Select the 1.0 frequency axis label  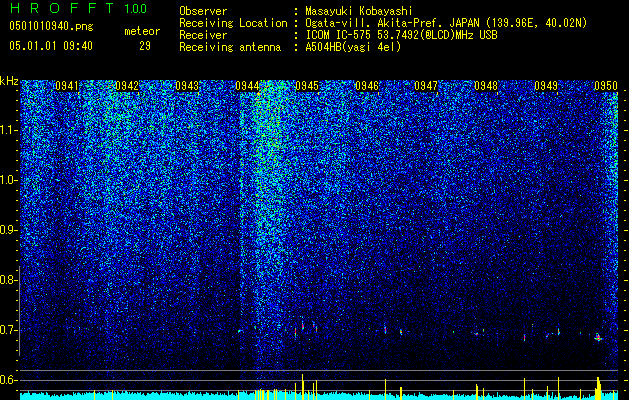[x=8, y=181]
